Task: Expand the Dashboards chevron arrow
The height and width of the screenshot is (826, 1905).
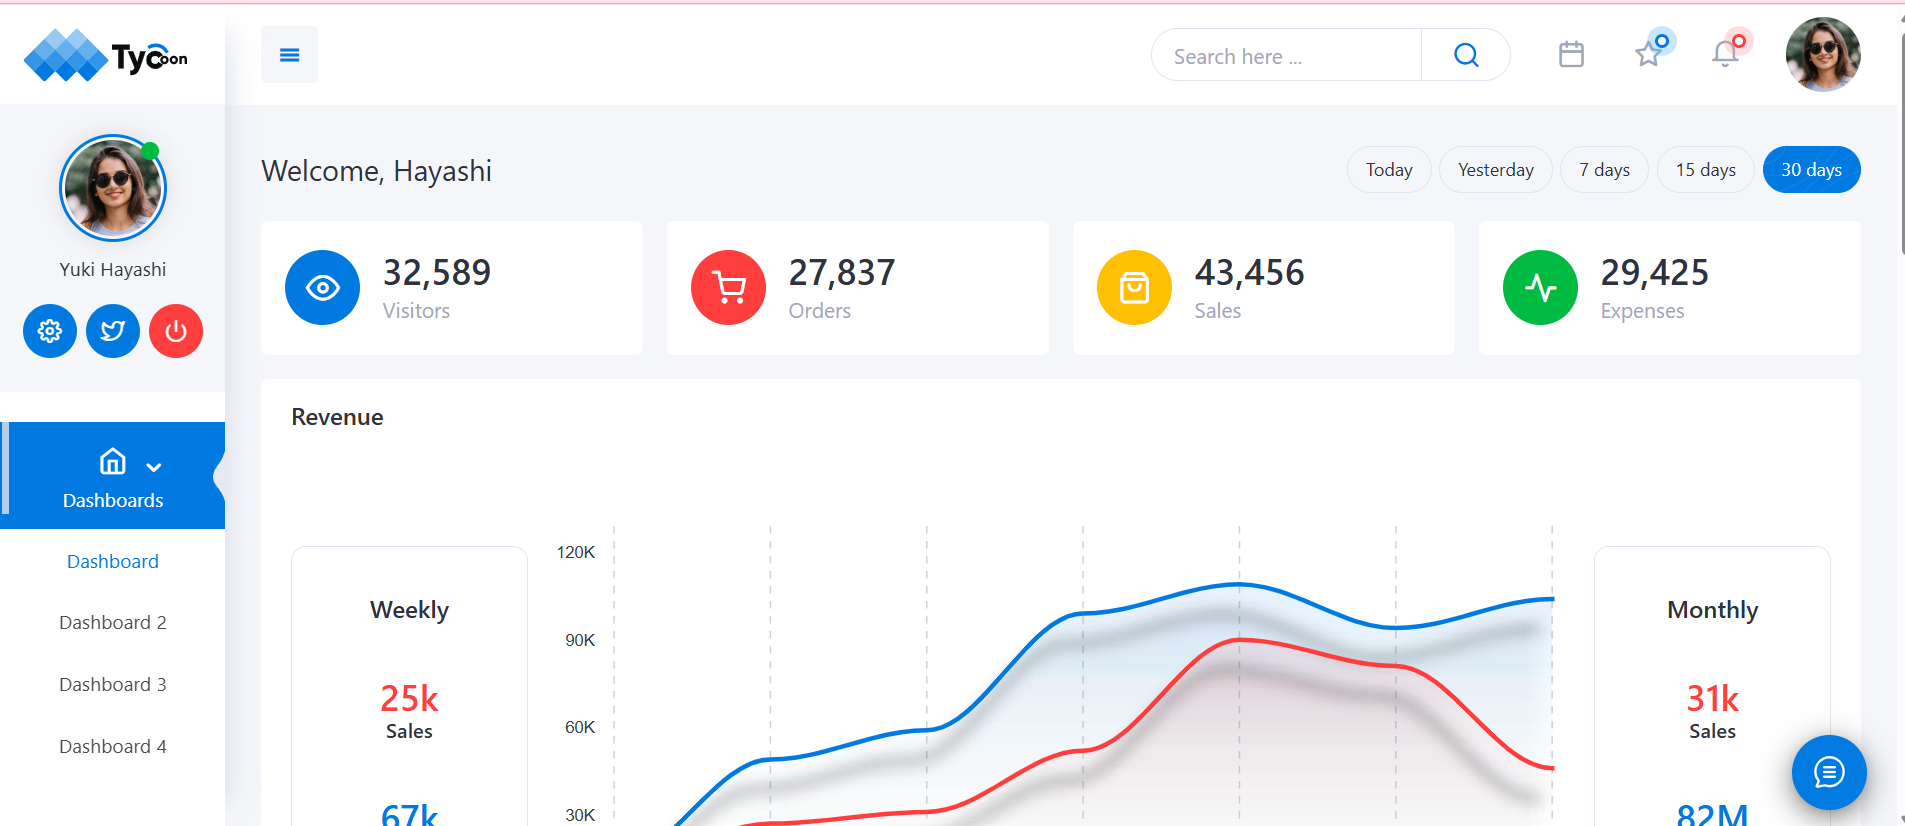Action: [154, 467]
